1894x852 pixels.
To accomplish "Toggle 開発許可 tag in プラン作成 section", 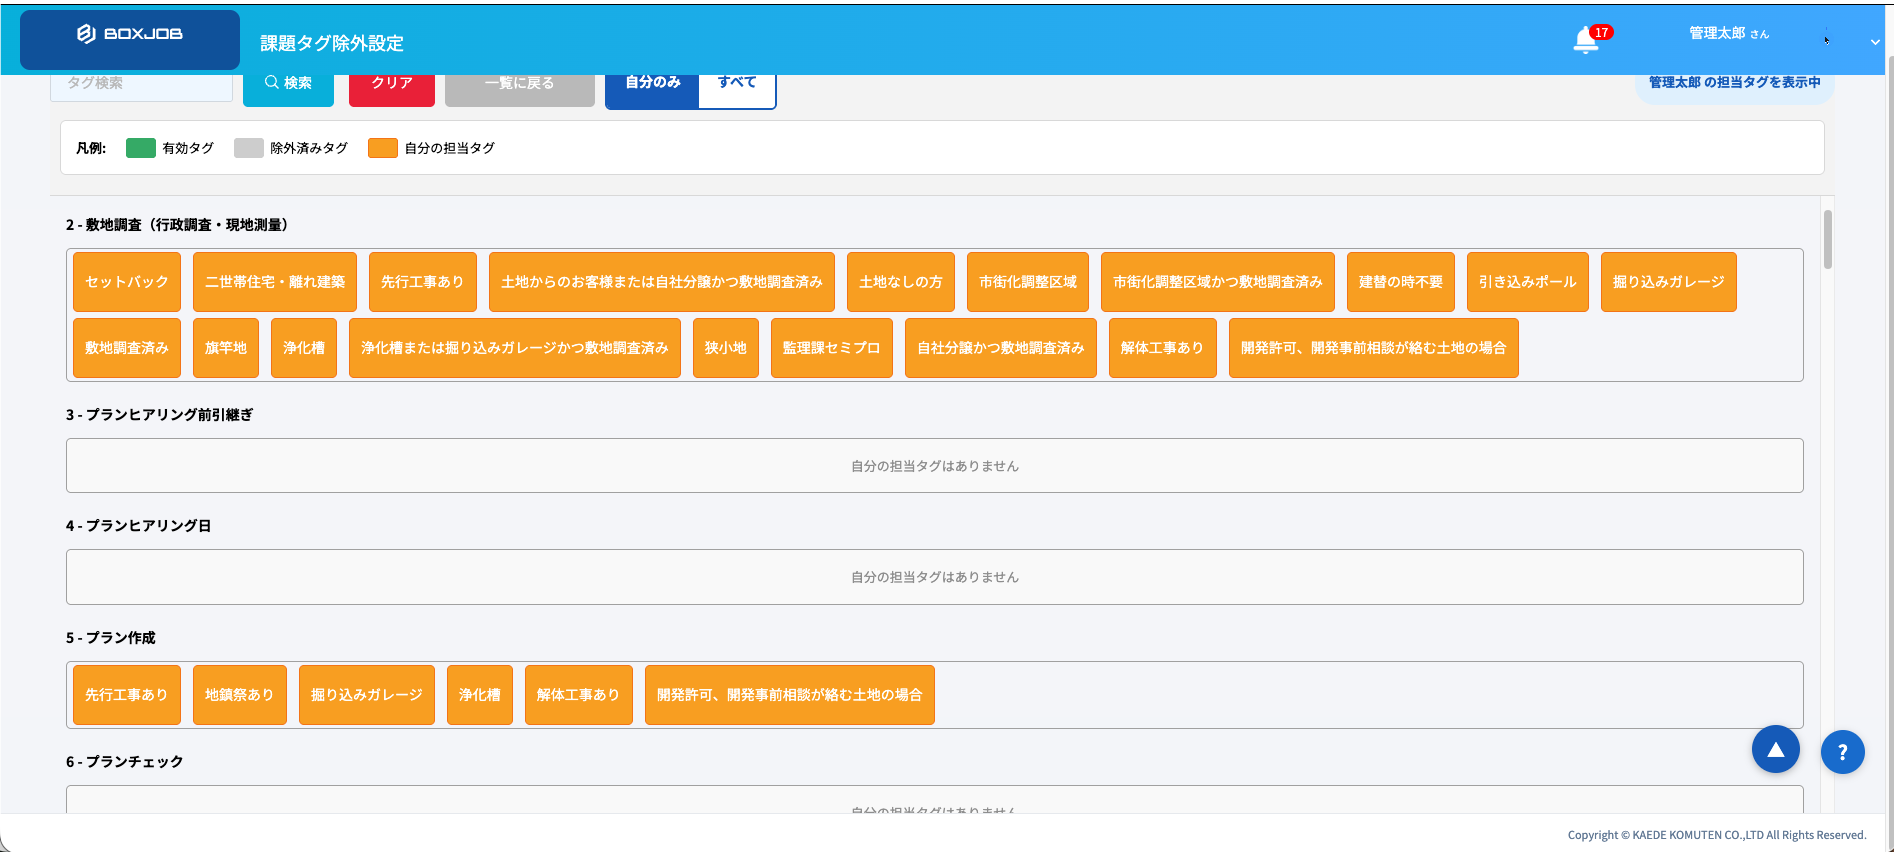I will pyautogui.click(x=790, y=695).
